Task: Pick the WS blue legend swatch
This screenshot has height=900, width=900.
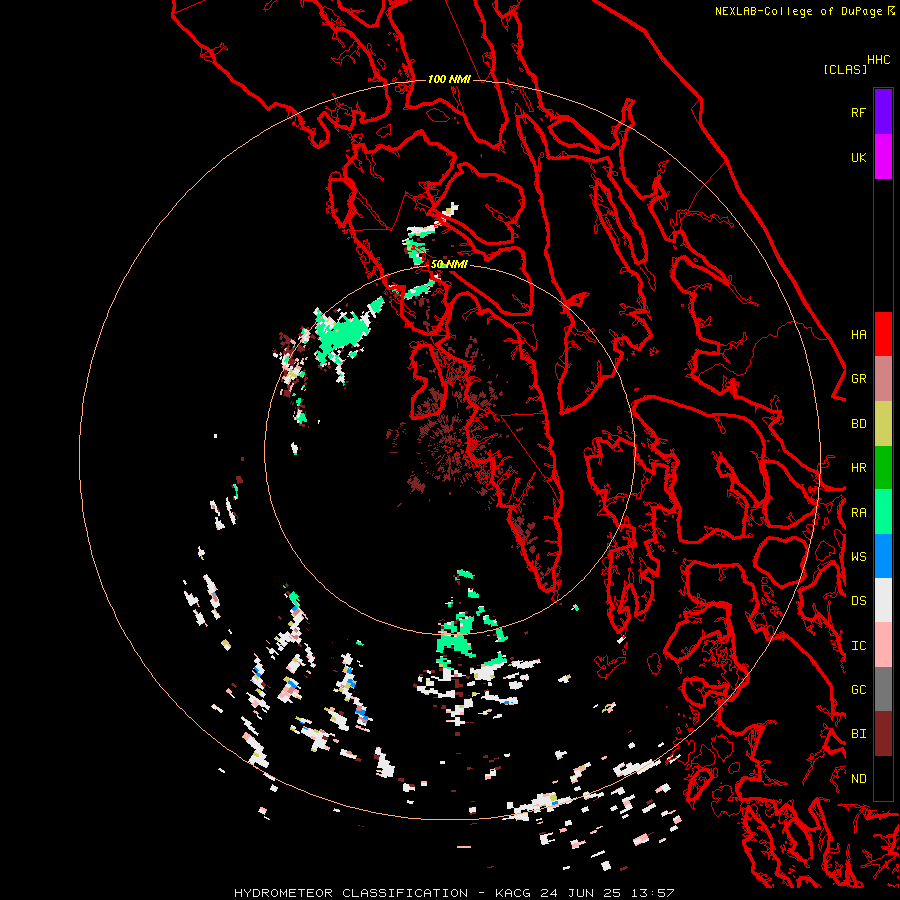Action: click(883, 556)
